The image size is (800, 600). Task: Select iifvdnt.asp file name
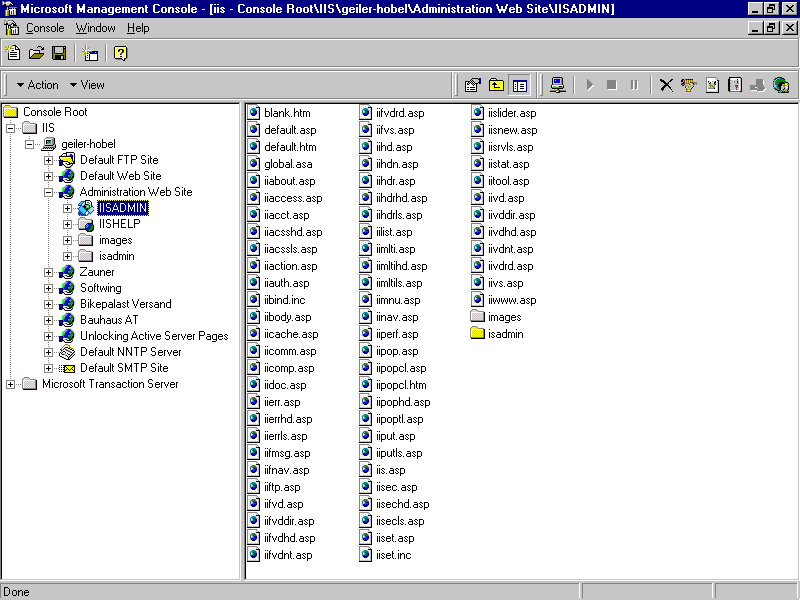288,555
